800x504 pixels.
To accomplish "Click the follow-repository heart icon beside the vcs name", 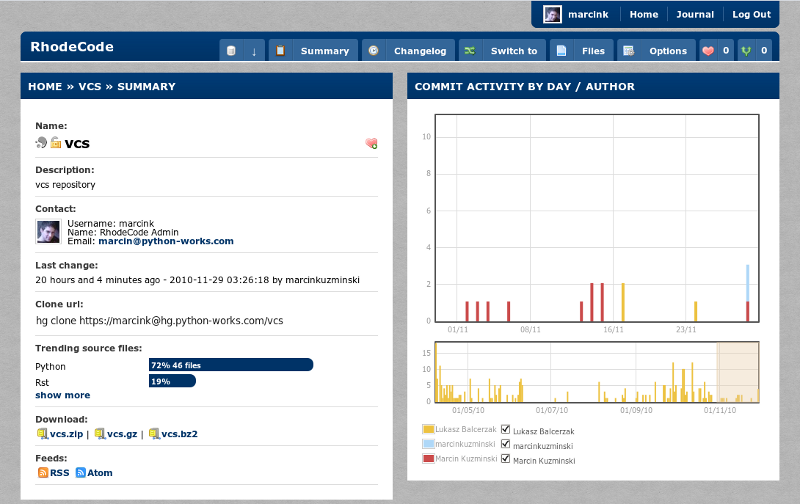I will pyautogui.click(x=371, y=143).
